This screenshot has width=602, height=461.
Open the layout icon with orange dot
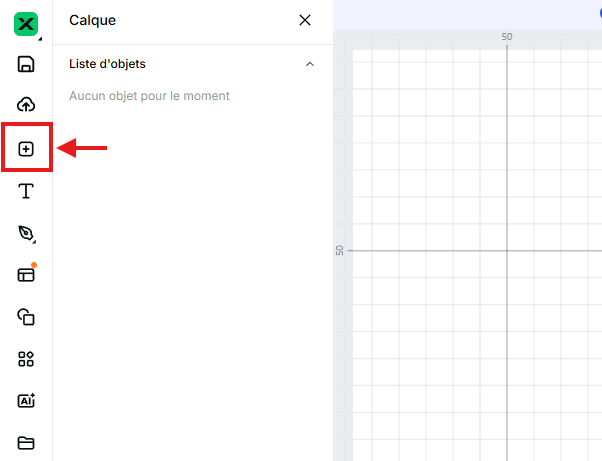pyautogui.click(x=26, y=274)
